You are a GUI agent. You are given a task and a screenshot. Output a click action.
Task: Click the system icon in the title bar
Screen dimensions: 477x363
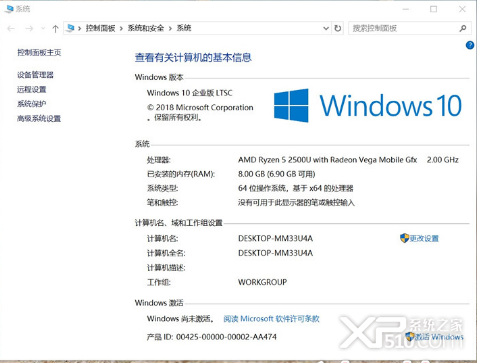coord(9,9)
